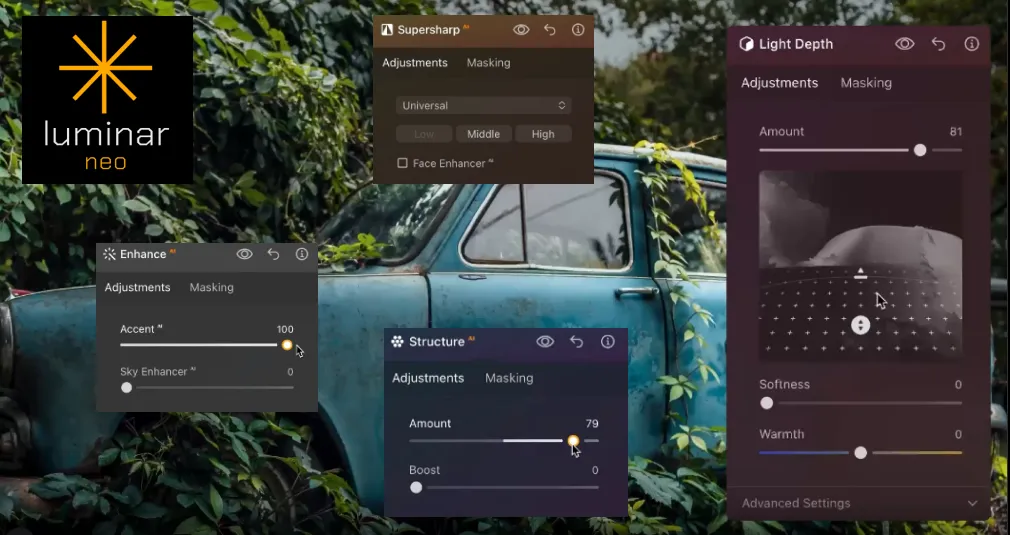Hide the Light Depth effect via eye icon
Screen dimensions: 1010x535
pos(905,44)
